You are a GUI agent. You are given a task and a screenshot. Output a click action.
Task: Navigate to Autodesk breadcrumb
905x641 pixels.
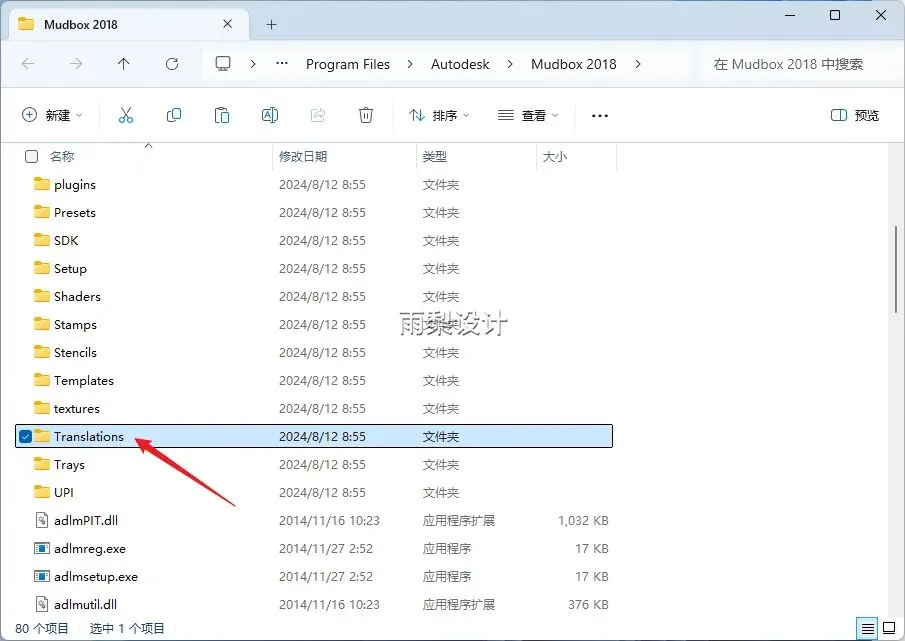coord(460,64)
